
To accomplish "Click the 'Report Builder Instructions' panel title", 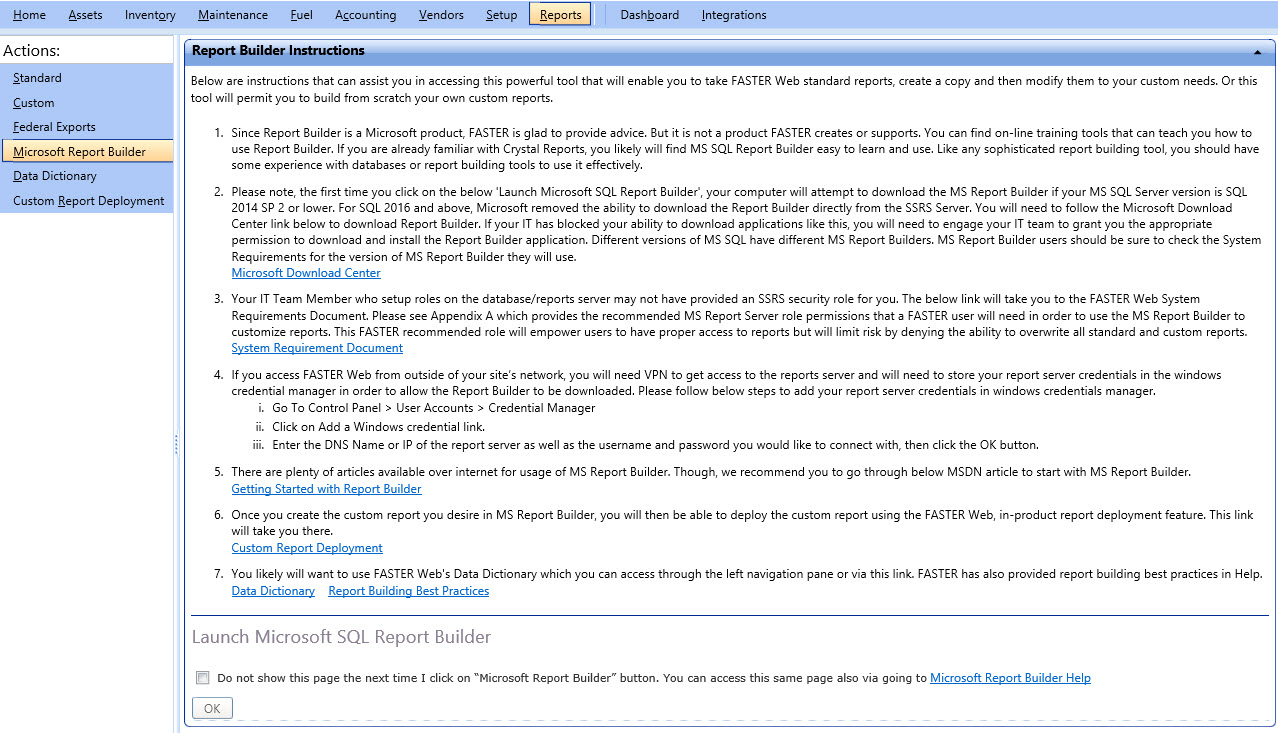I will 278,50.
